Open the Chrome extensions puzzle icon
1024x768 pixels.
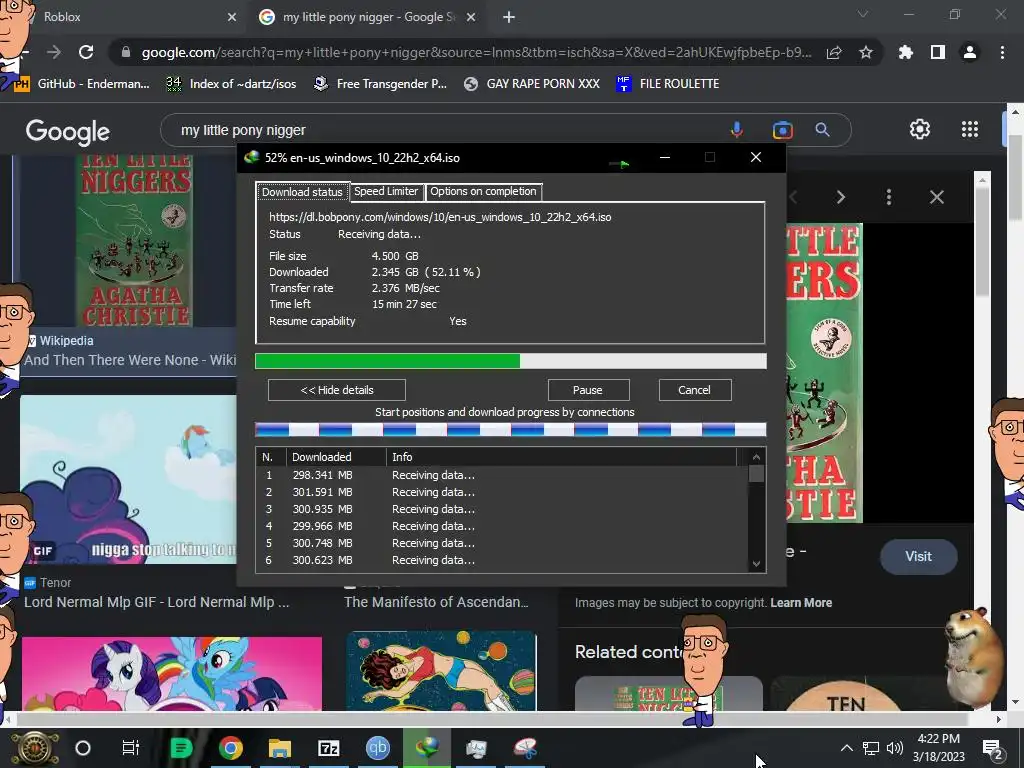(x=906, y=52)
